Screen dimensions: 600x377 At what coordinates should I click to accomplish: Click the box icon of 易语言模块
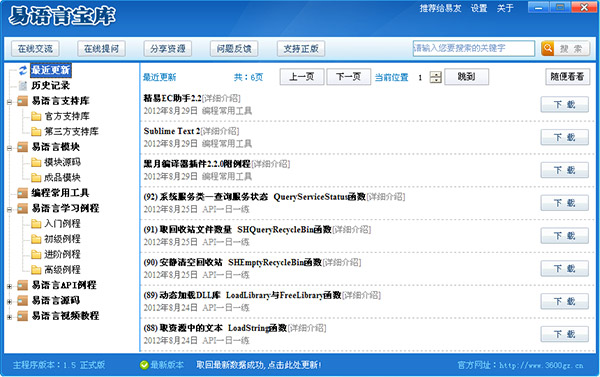tap(23, 147)
